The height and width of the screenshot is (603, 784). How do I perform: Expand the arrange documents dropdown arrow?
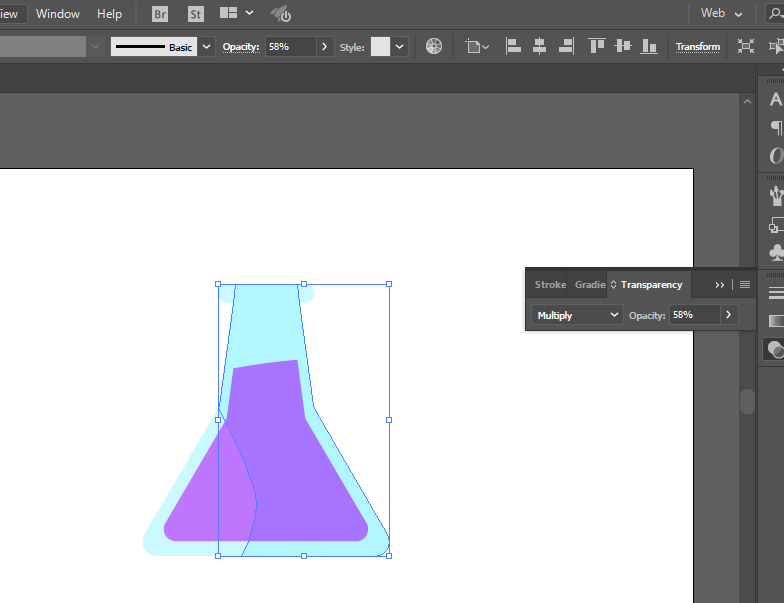pyautogui.click(x=250, y=13)
